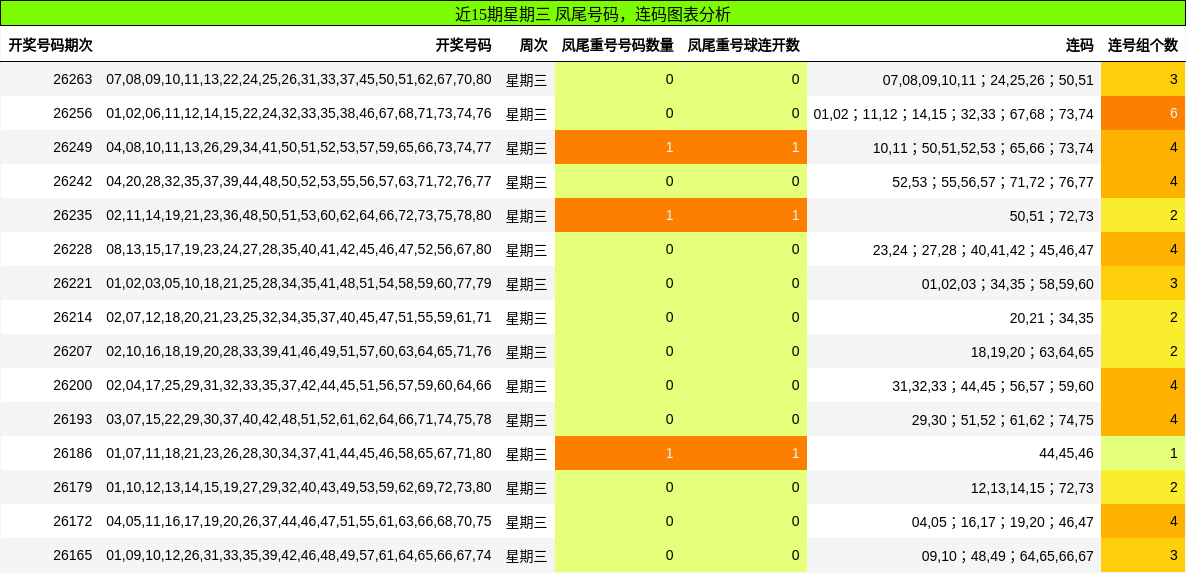Click the winning numbers for issue 26235
Screen dimensions: 1186x573
click(299, 215)
